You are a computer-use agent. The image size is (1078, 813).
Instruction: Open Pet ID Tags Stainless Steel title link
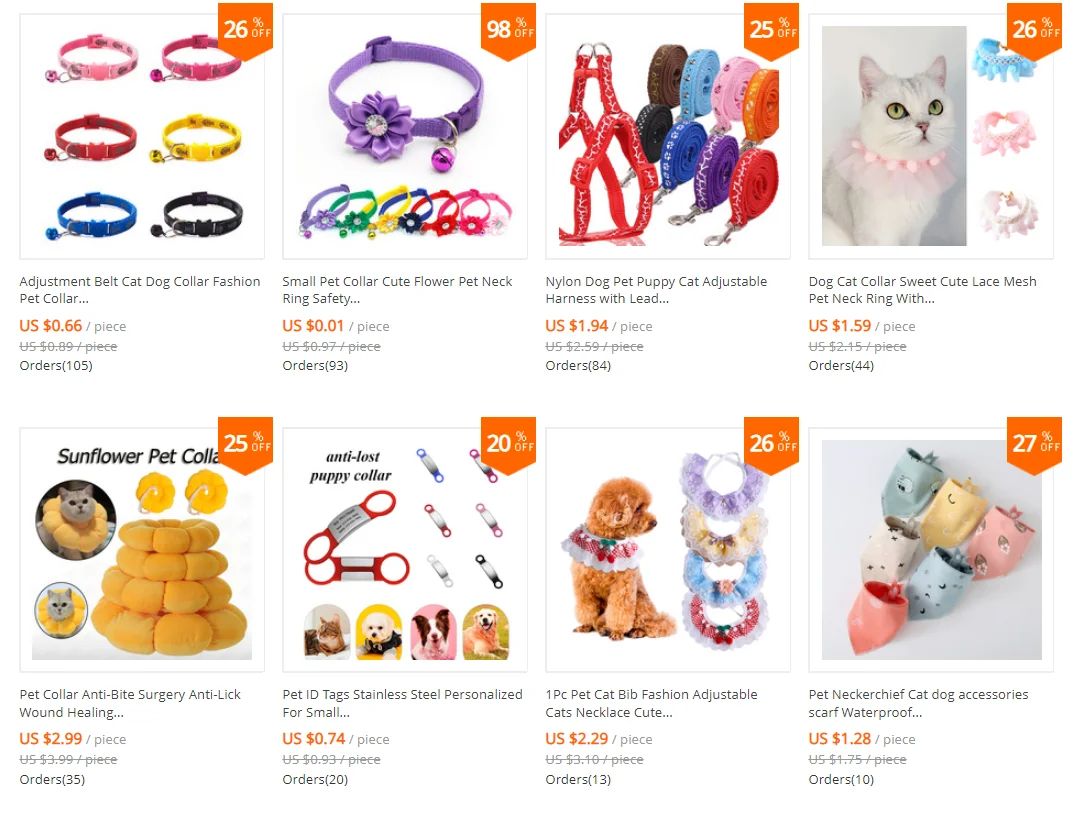tap(402, 703)
